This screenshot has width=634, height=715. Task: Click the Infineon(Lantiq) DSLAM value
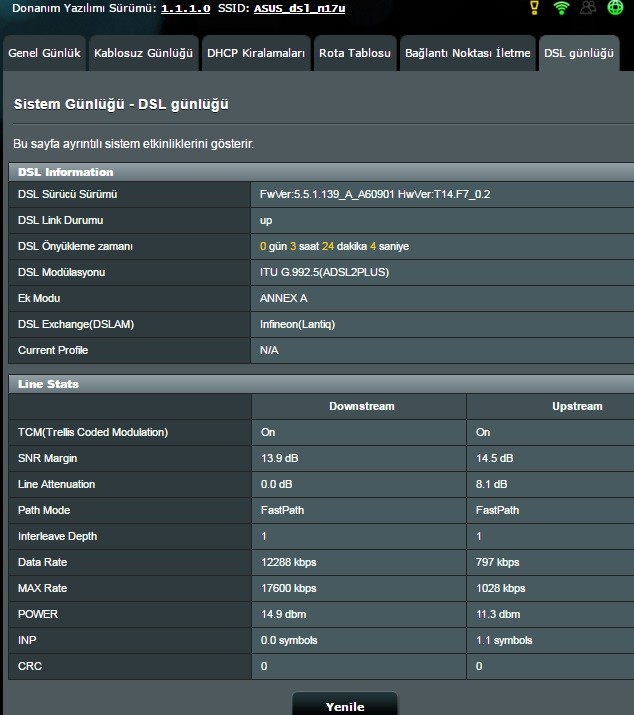click(x=297, y=324)
